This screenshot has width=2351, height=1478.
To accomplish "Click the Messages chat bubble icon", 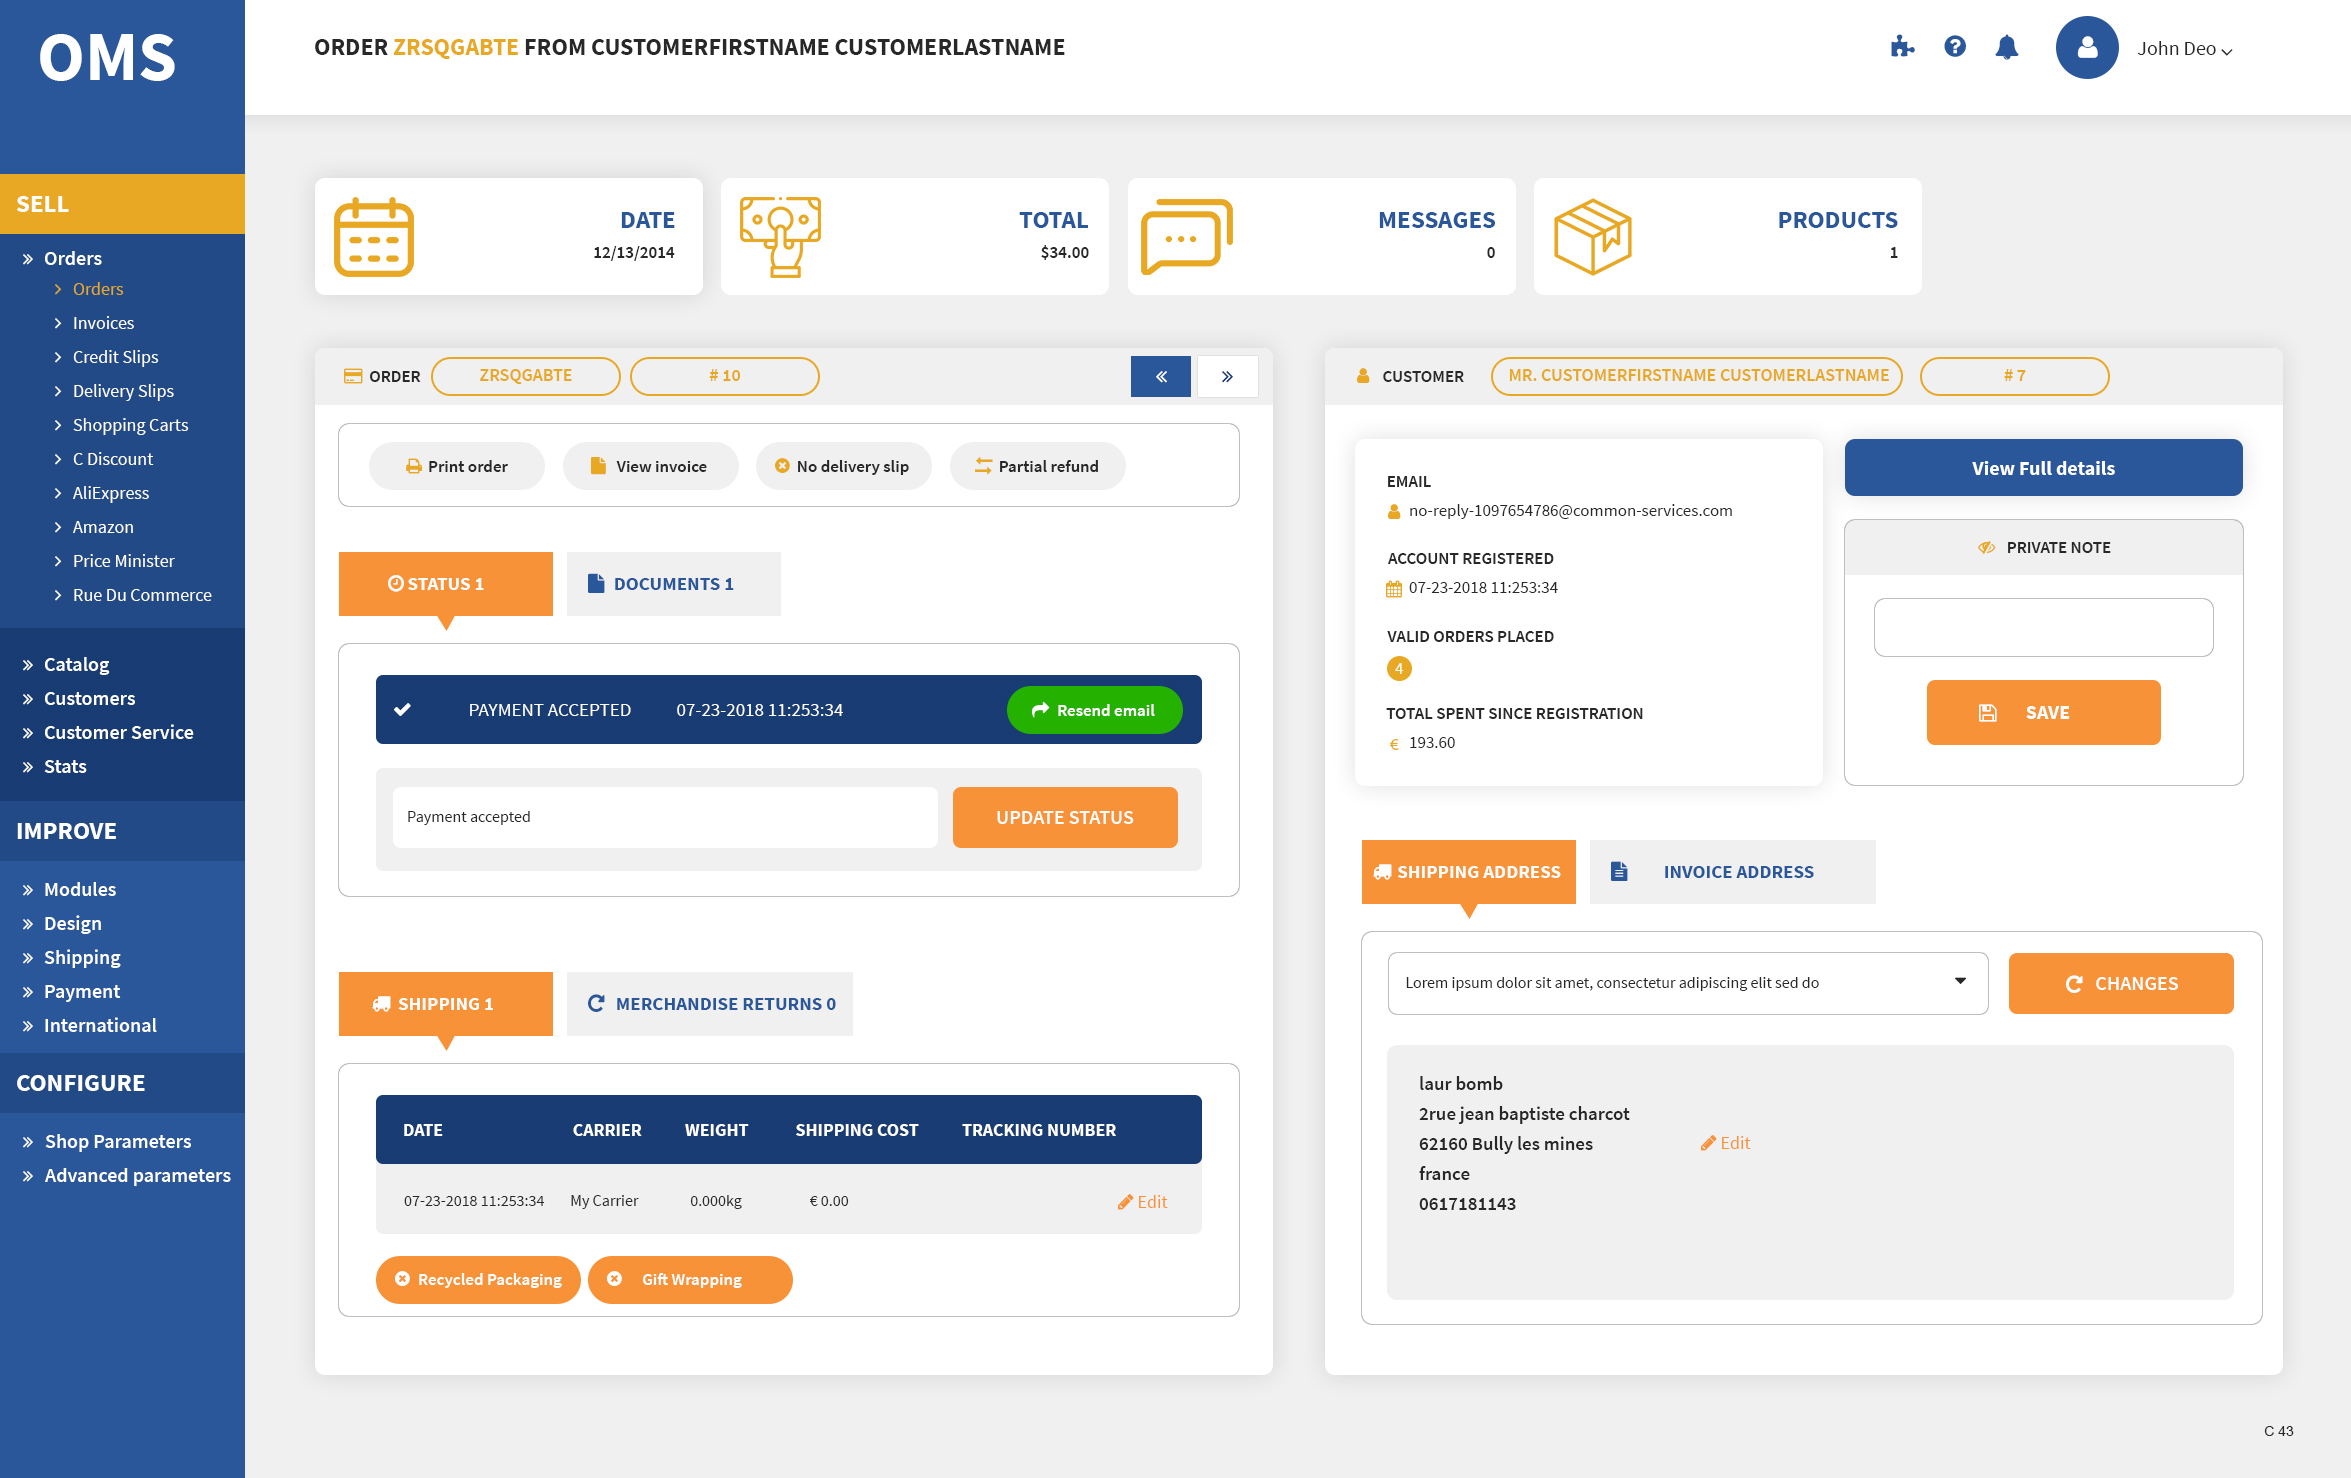I will click(x=1186, y=237).
